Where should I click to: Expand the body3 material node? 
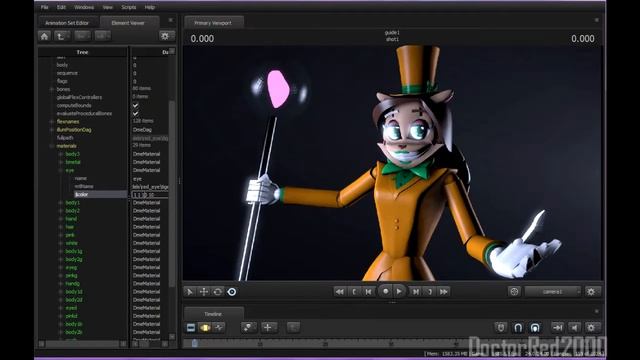61,154
